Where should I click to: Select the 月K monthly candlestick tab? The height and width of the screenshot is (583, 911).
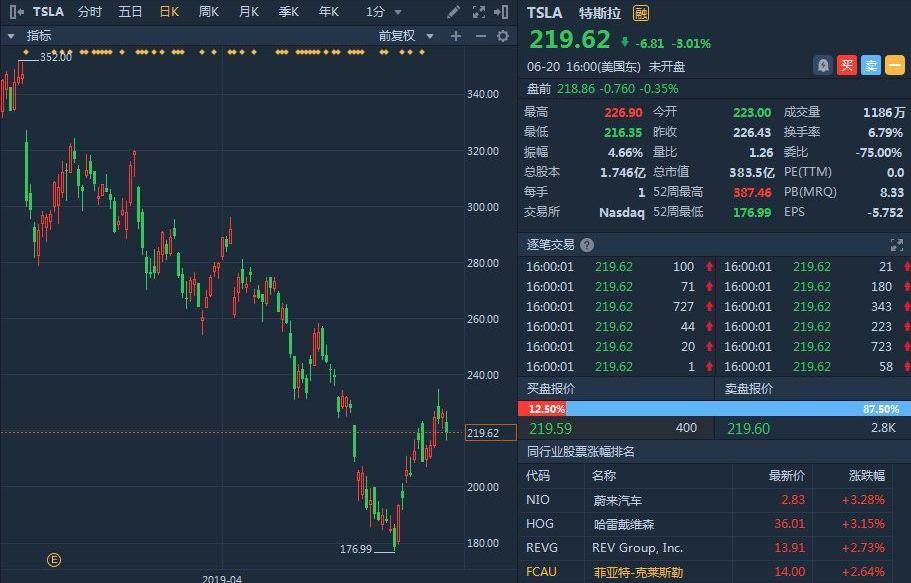point(249,12)
